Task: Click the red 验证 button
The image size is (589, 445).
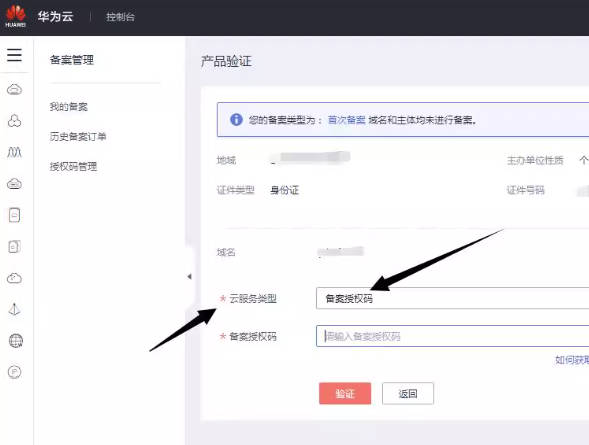Action: [345, 393]
